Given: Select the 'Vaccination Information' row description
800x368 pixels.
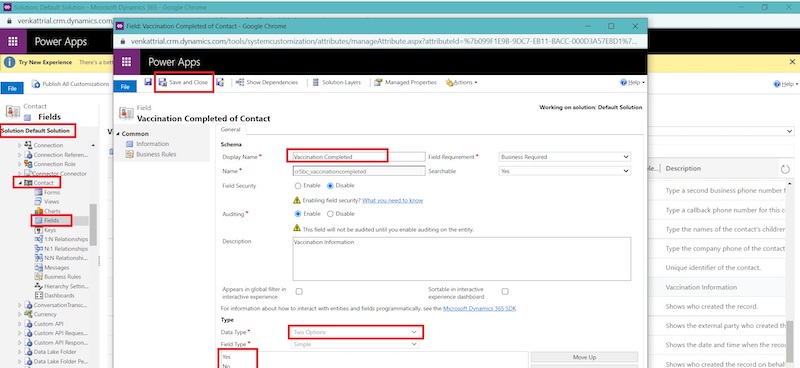Looking at the screenshot, I should pos(701,287).
